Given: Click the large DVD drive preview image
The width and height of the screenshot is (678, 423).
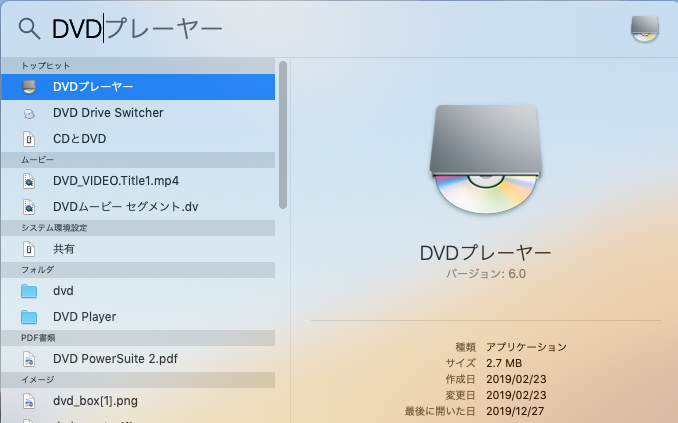Looking at the screenshot, I should click(486, 159).
